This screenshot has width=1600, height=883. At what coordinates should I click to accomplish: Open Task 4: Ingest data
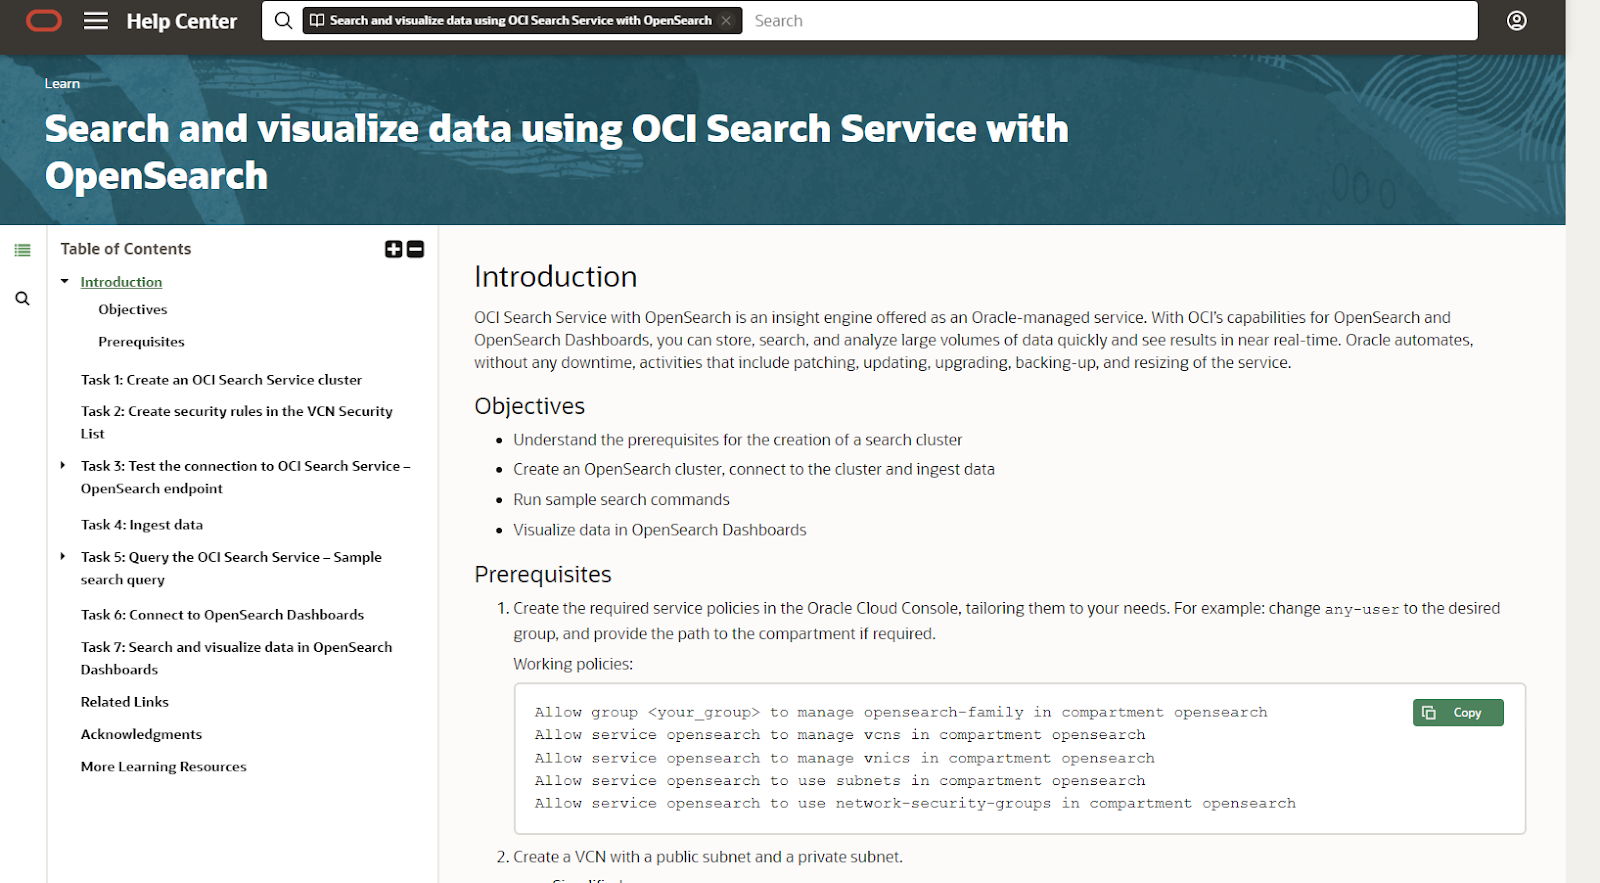point(142,524)
